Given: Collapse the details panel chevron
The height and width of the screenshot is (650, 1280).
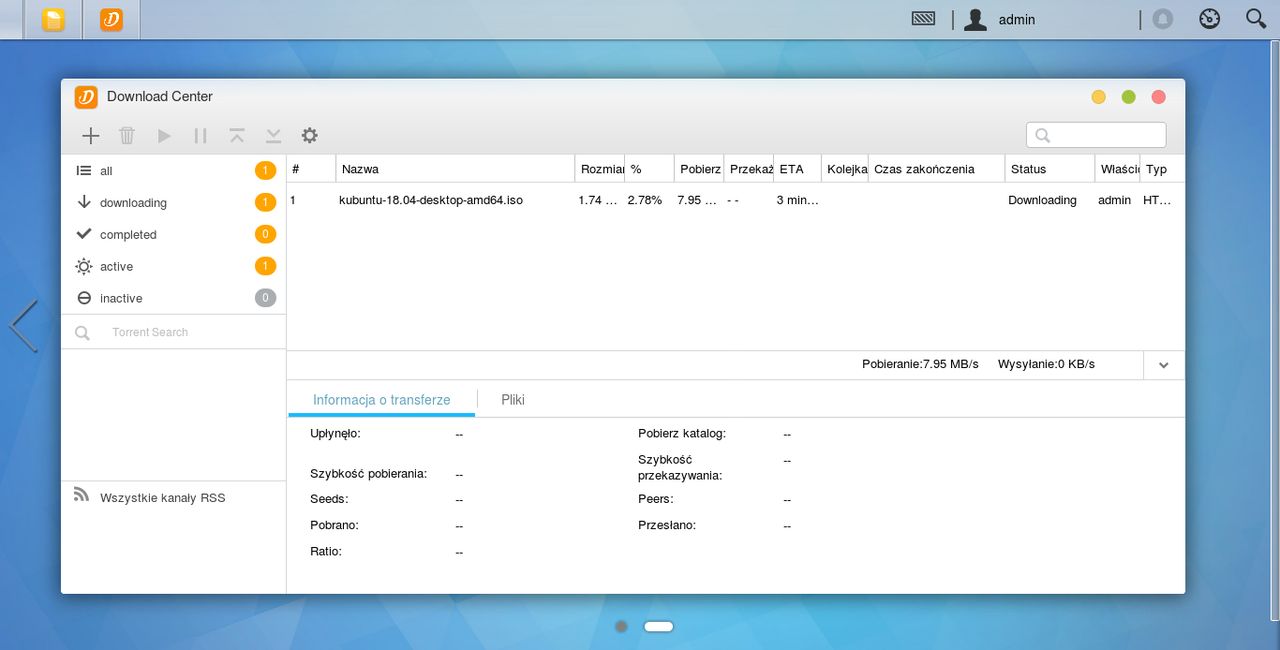Looking at the screenshot, I should 1164,365.
